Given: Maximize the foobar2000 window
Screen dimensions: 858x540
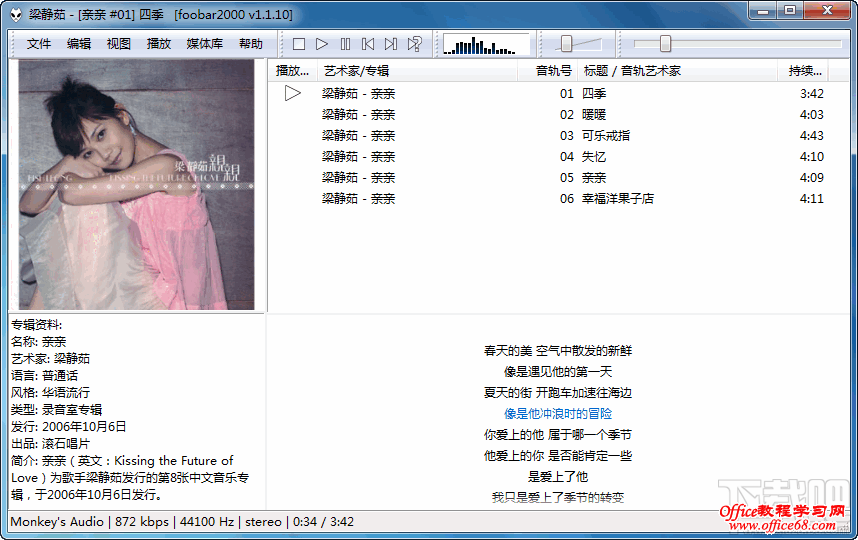Looking at the screenshot, I should tap(790, 11).
